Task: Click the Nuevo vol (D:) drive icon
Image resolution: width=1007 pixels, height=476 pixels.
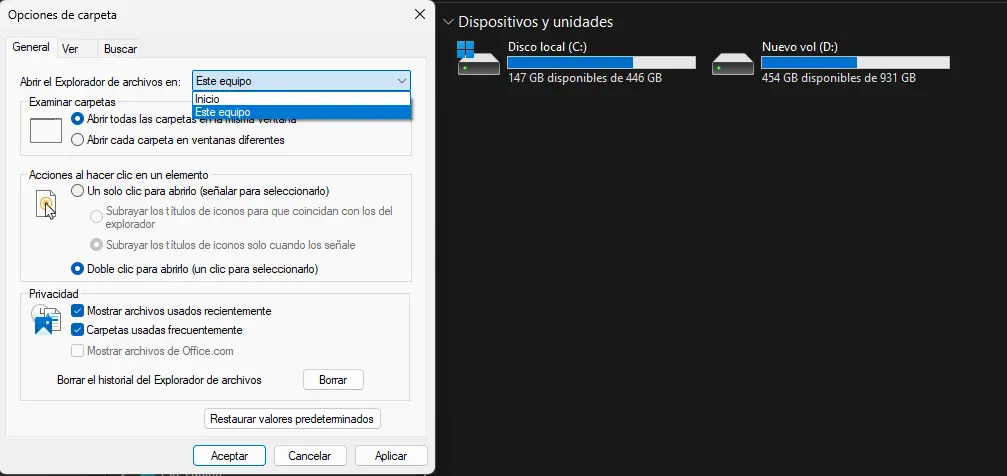Action: [733, 63]
